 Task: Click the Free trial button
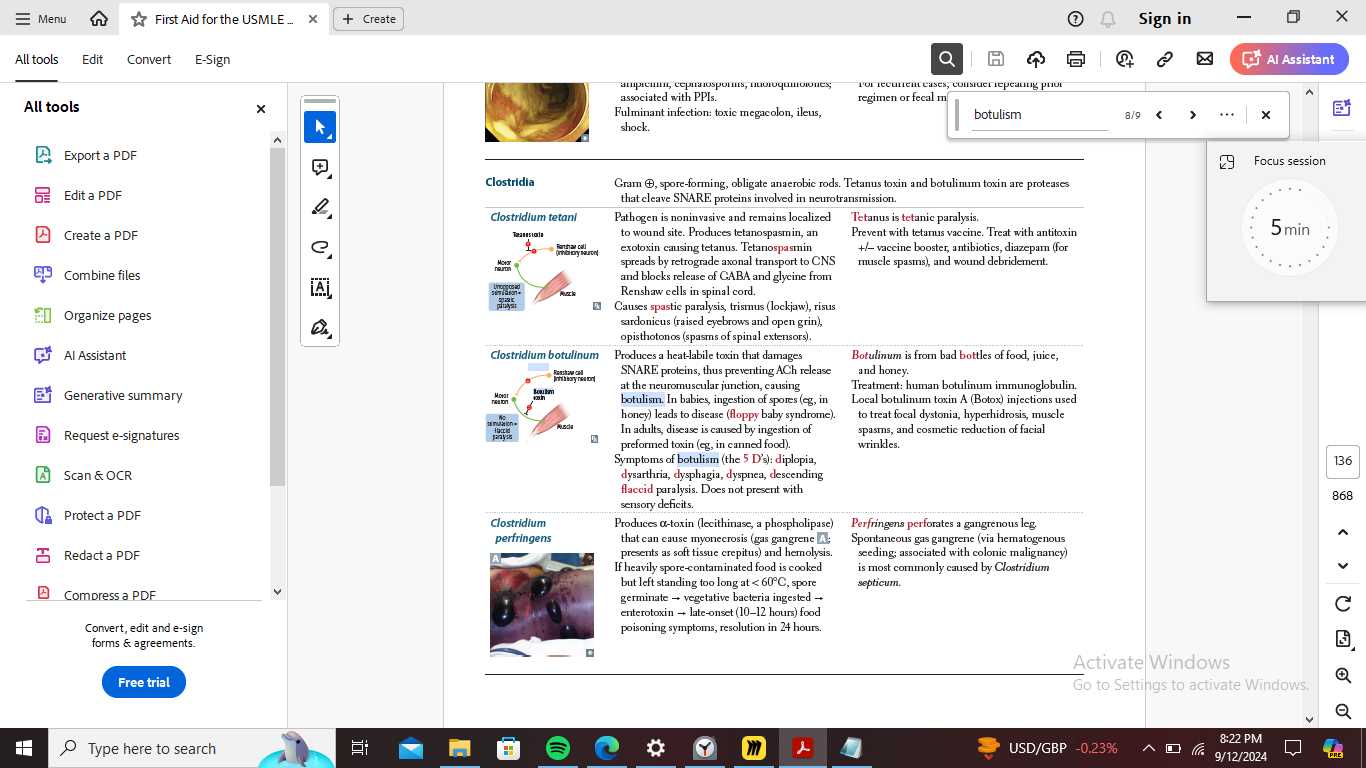[x=144, y=682]
